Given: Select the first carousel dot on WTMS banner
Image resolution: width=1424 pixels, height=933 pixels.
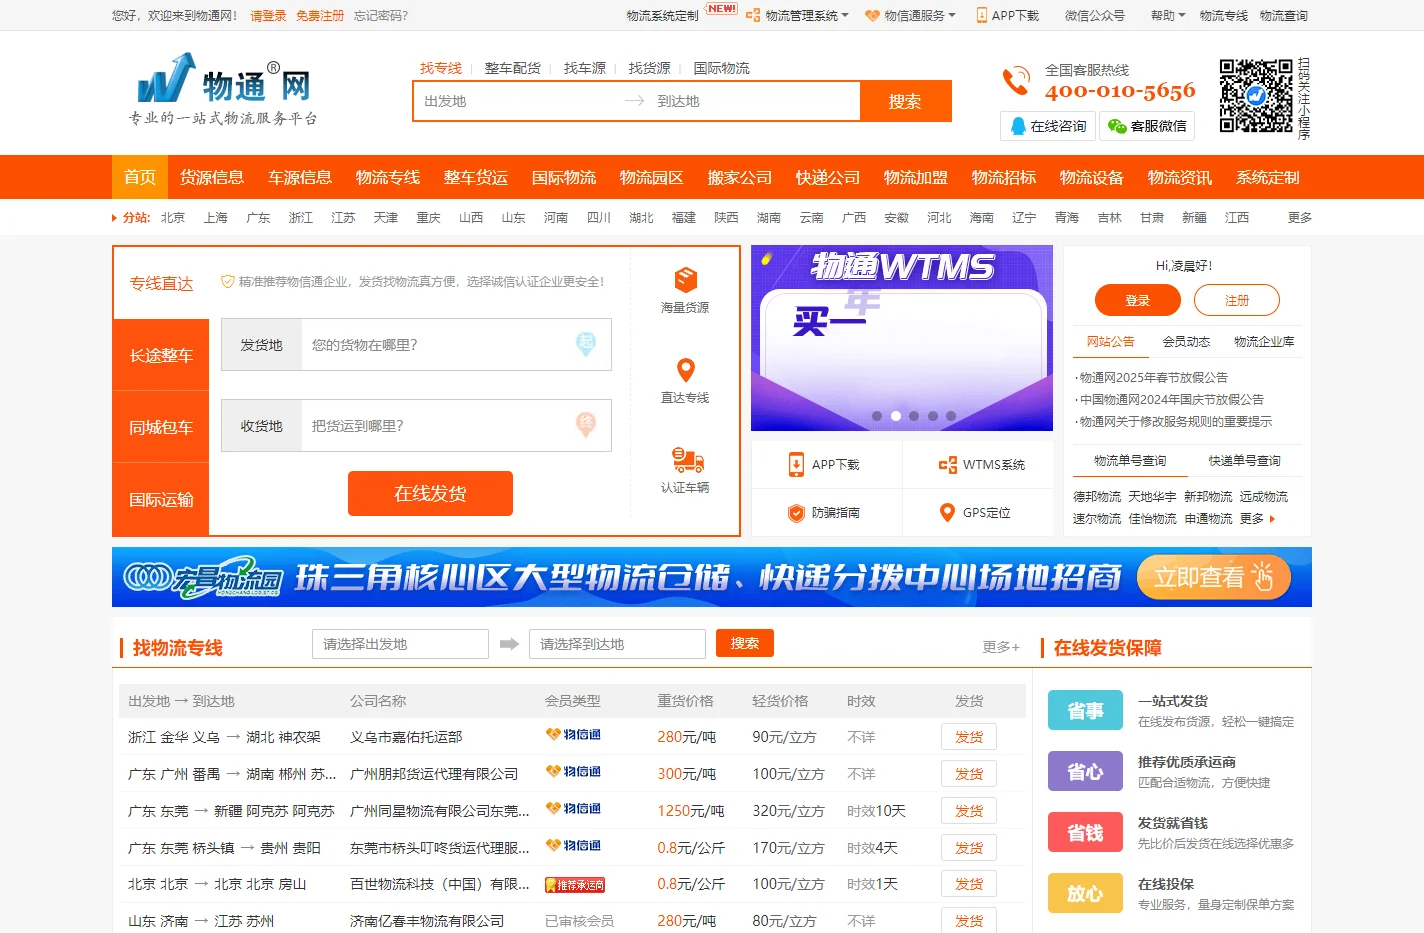Looking at the screenshot, I should (x=877, y=416).
